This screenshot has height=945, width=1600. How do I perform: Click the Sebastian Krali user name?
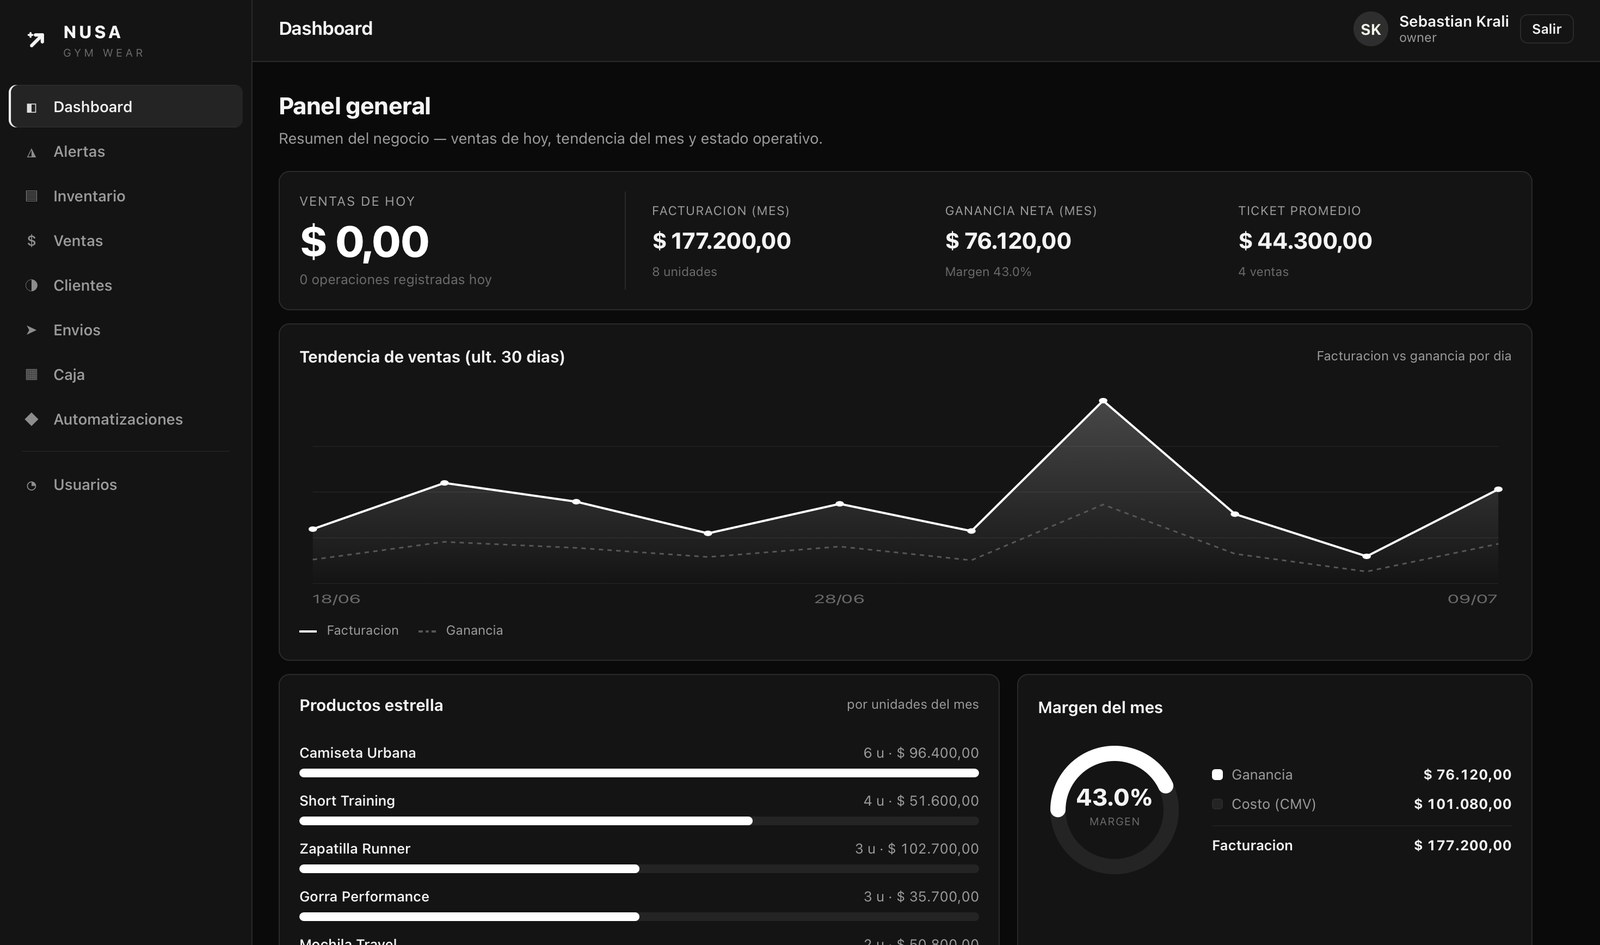coord(1453,21)
